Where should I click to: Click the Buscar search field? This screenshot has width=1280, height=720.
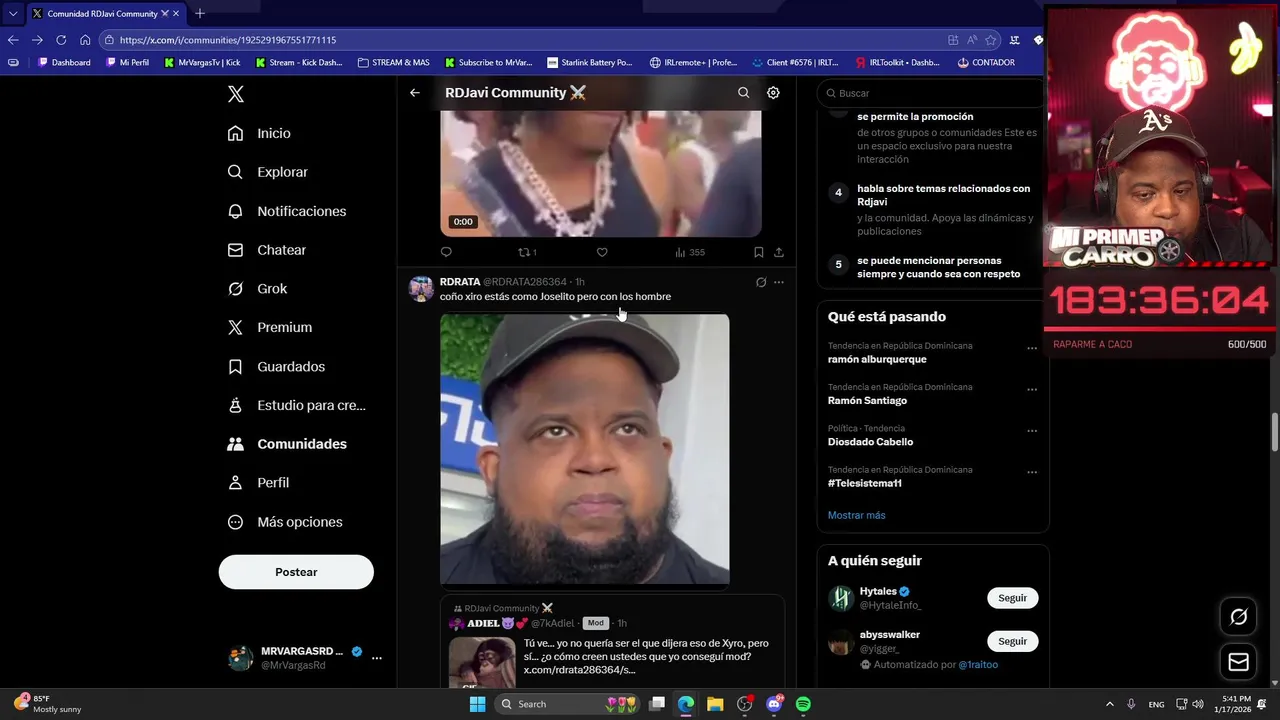point(932,93)
